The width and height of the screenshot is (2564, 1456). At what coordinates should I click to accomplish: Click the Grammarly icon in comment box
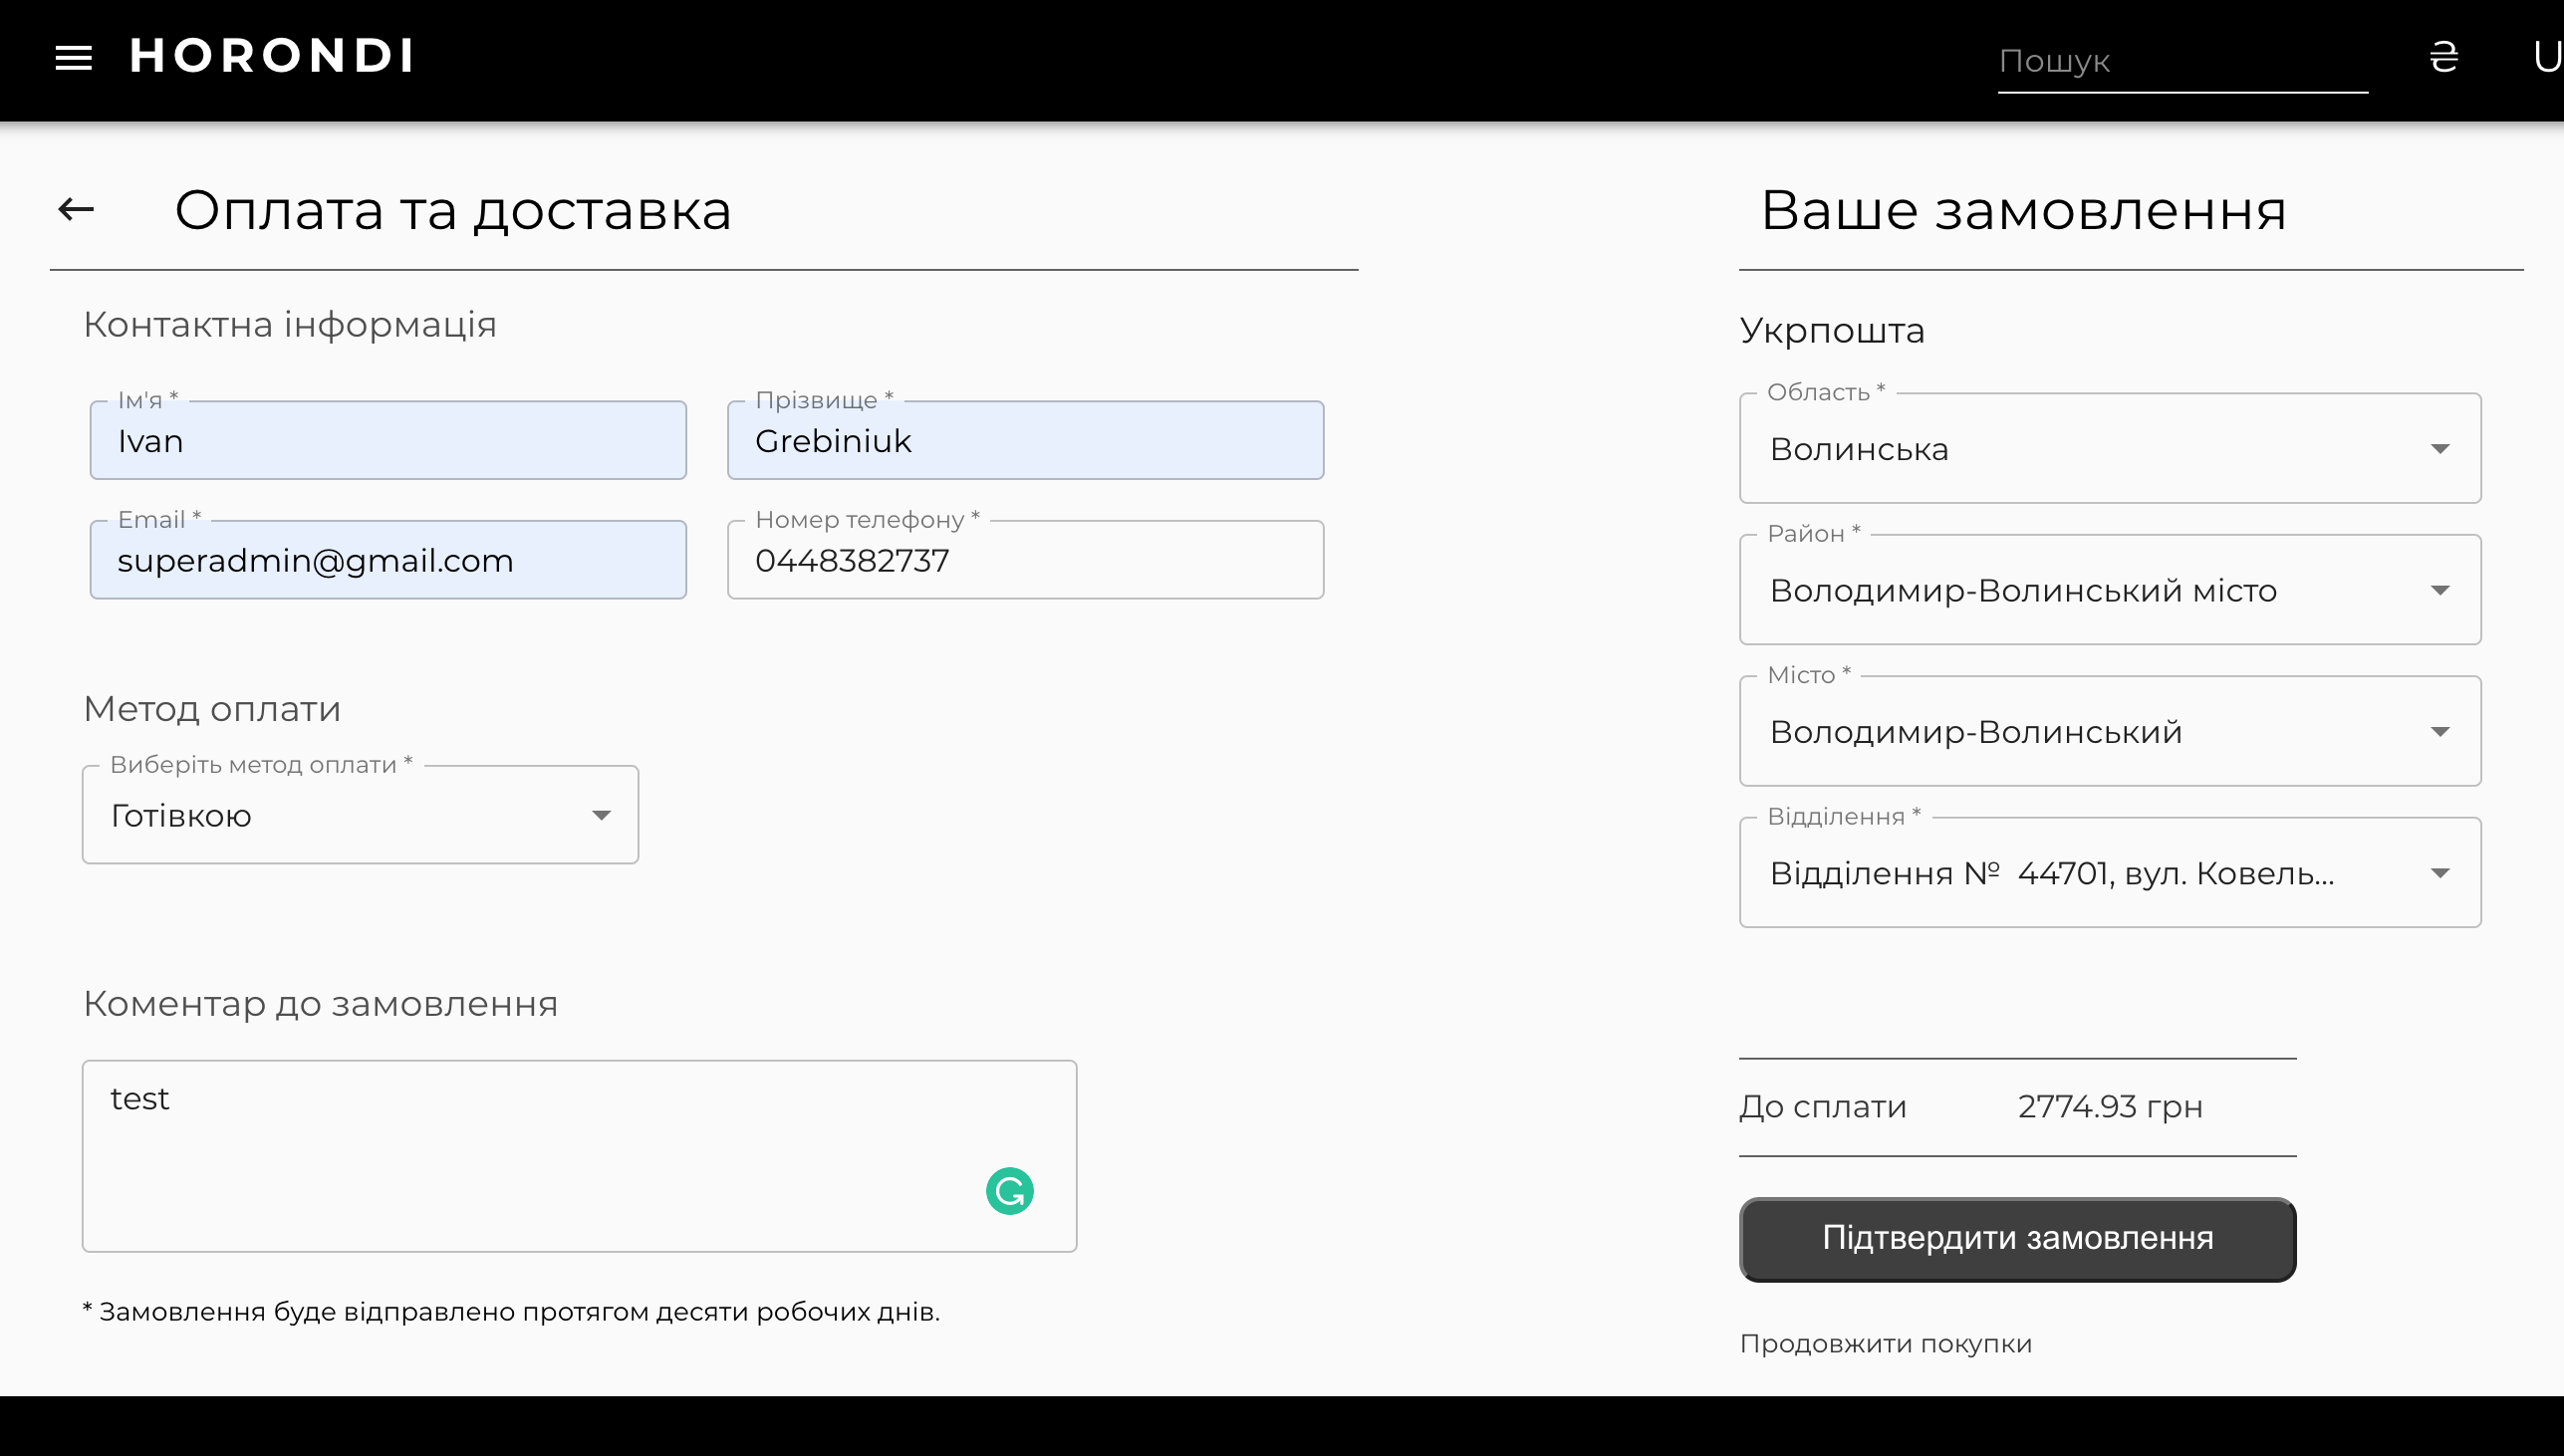tap(1009, 1191)
